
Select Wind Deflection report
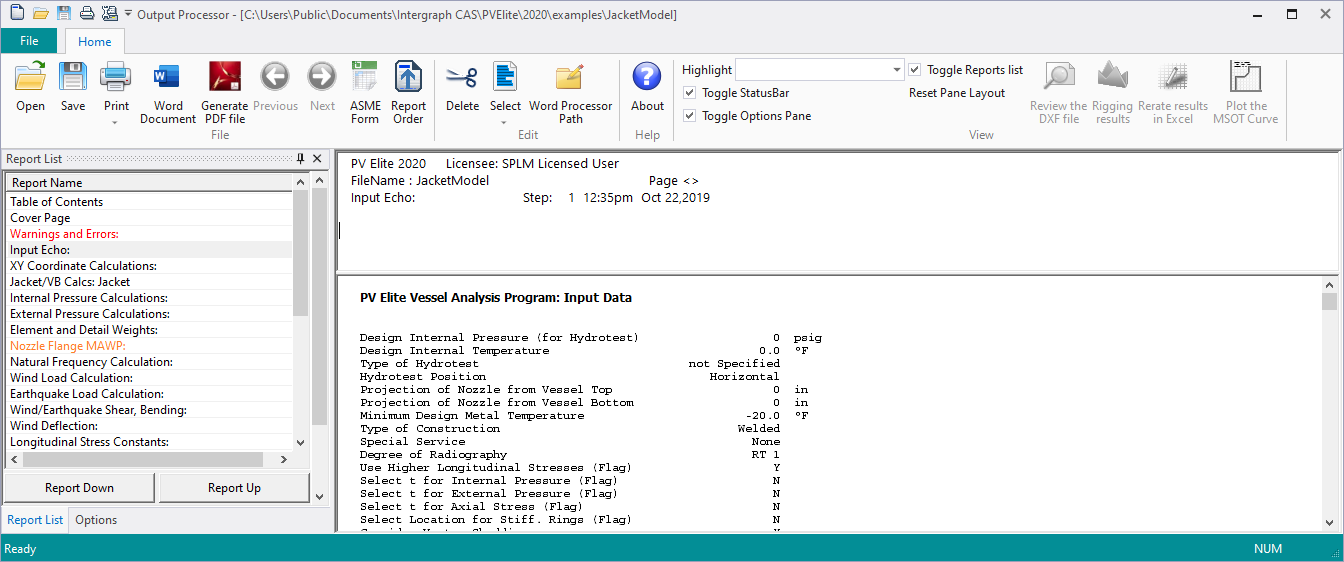pos(149,426)
